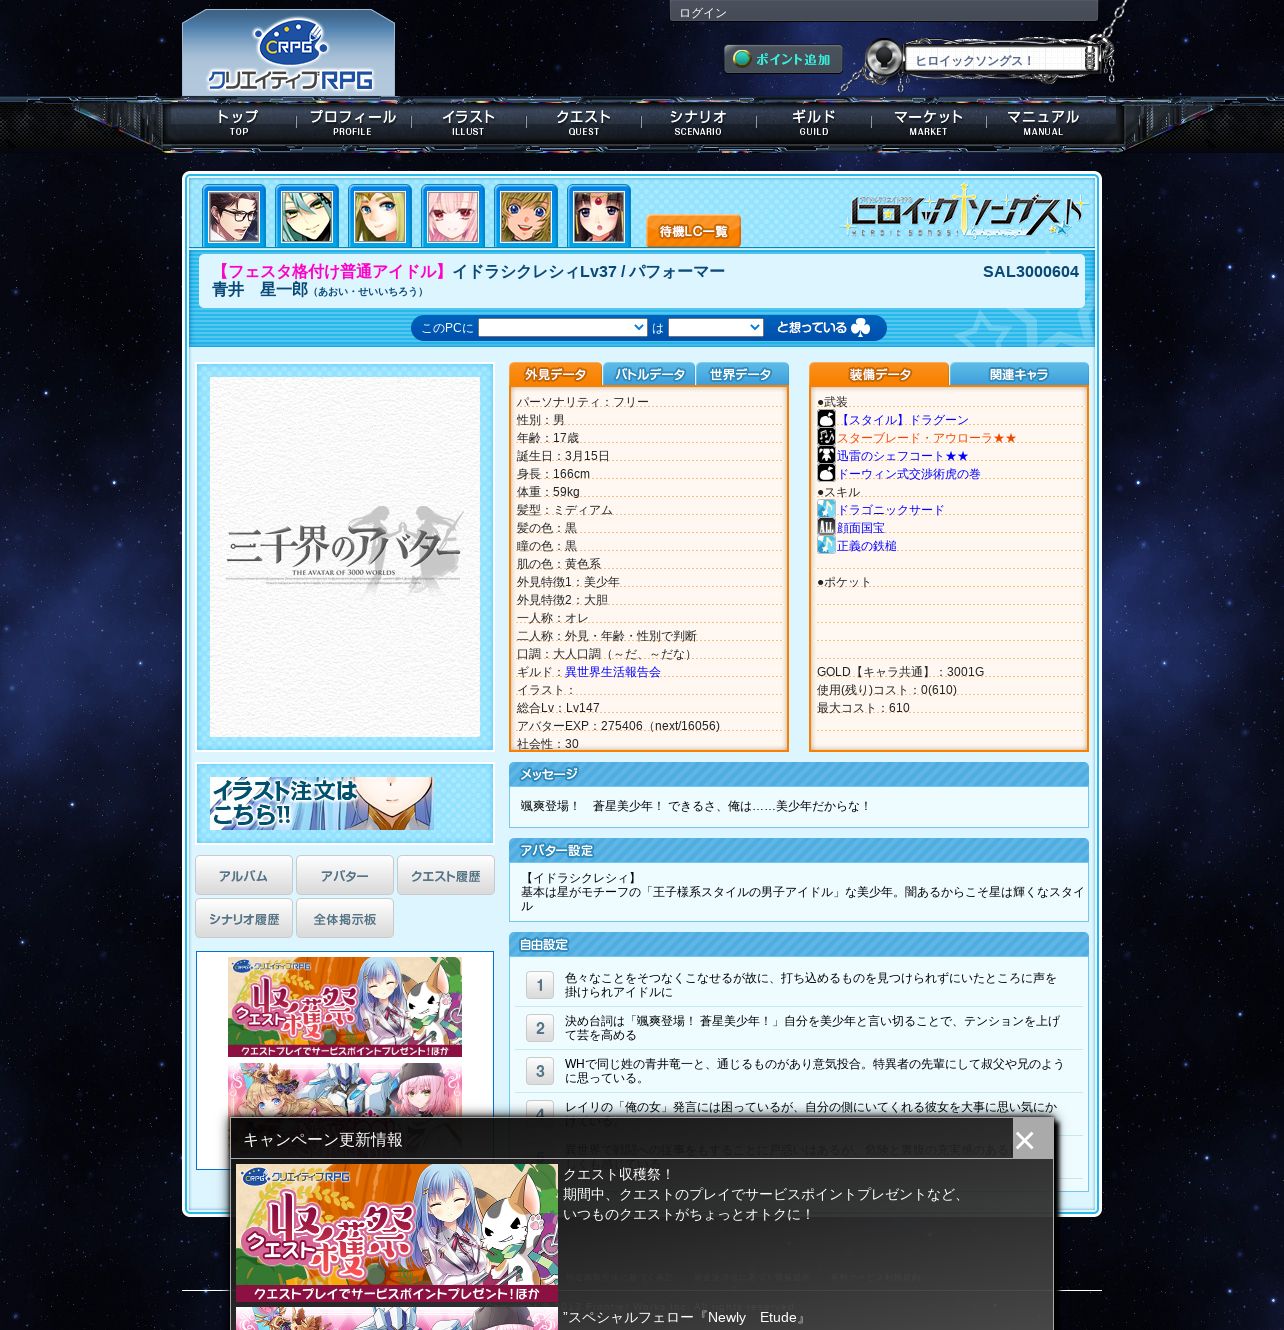Select the pink-haired character avatar thumbnail
Screen dimensions: 1284x1330
[x=452, y=216]
